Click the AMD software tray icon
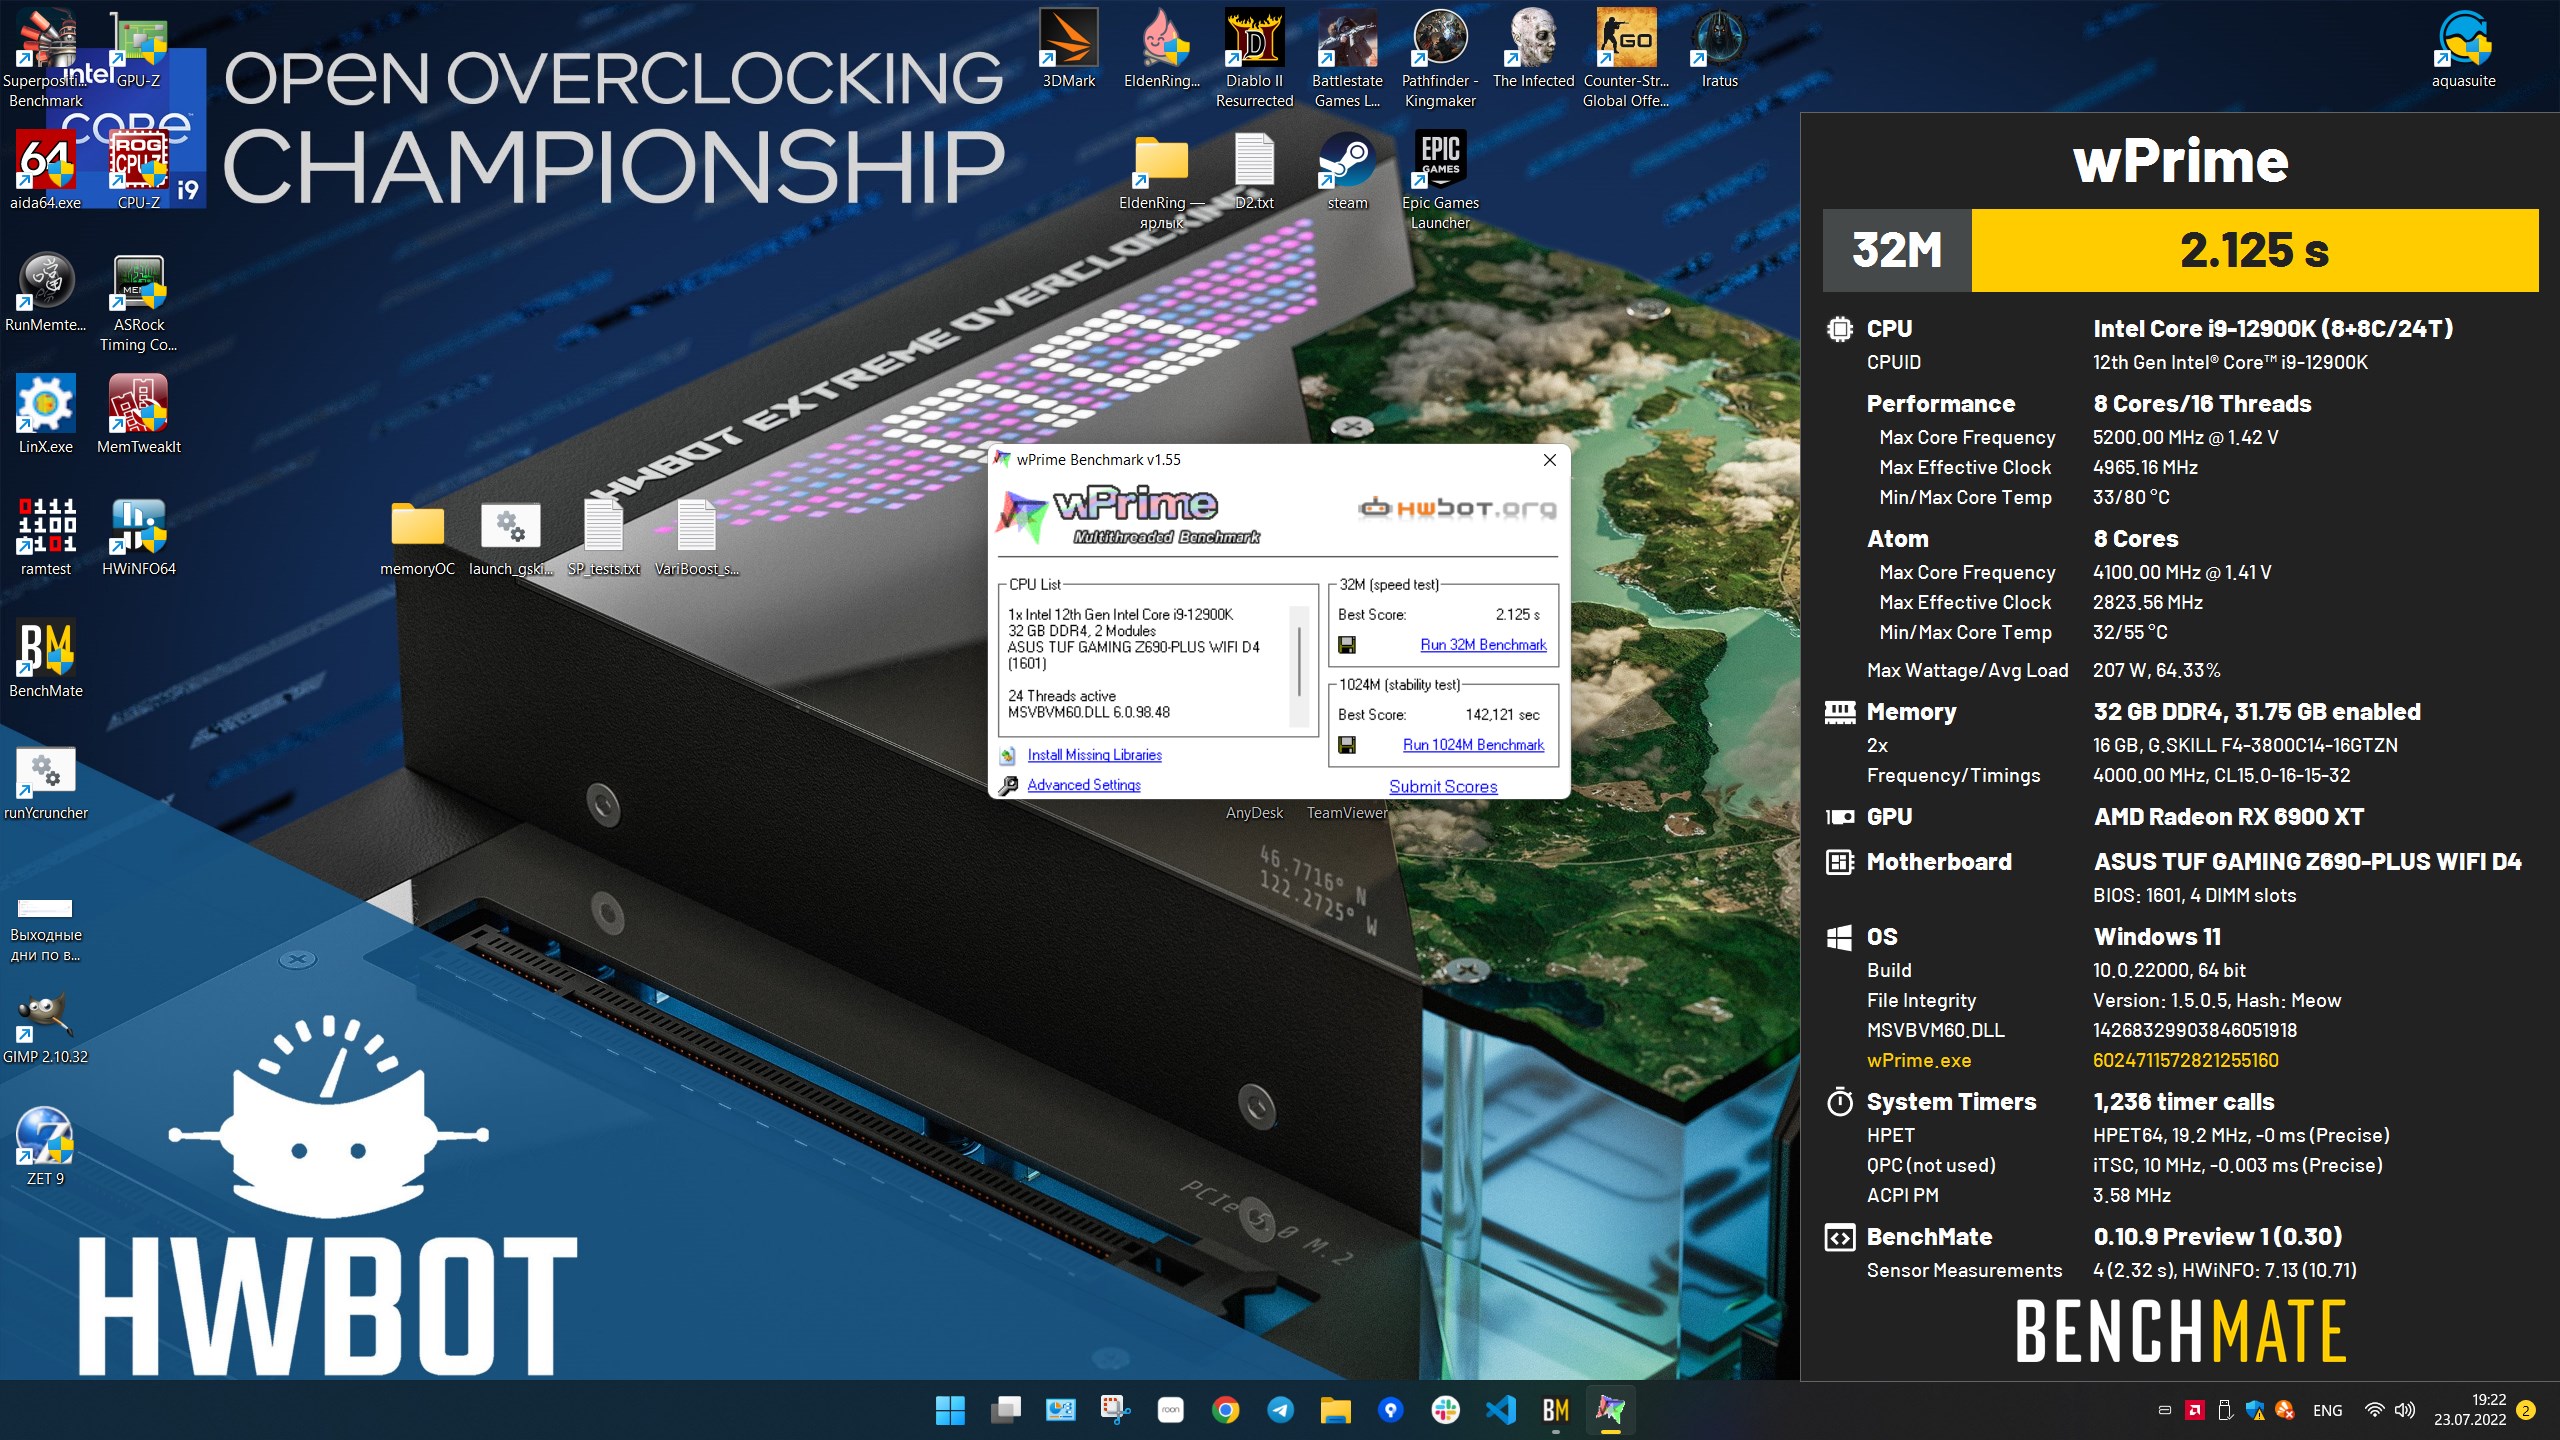 (2195, 1410)
